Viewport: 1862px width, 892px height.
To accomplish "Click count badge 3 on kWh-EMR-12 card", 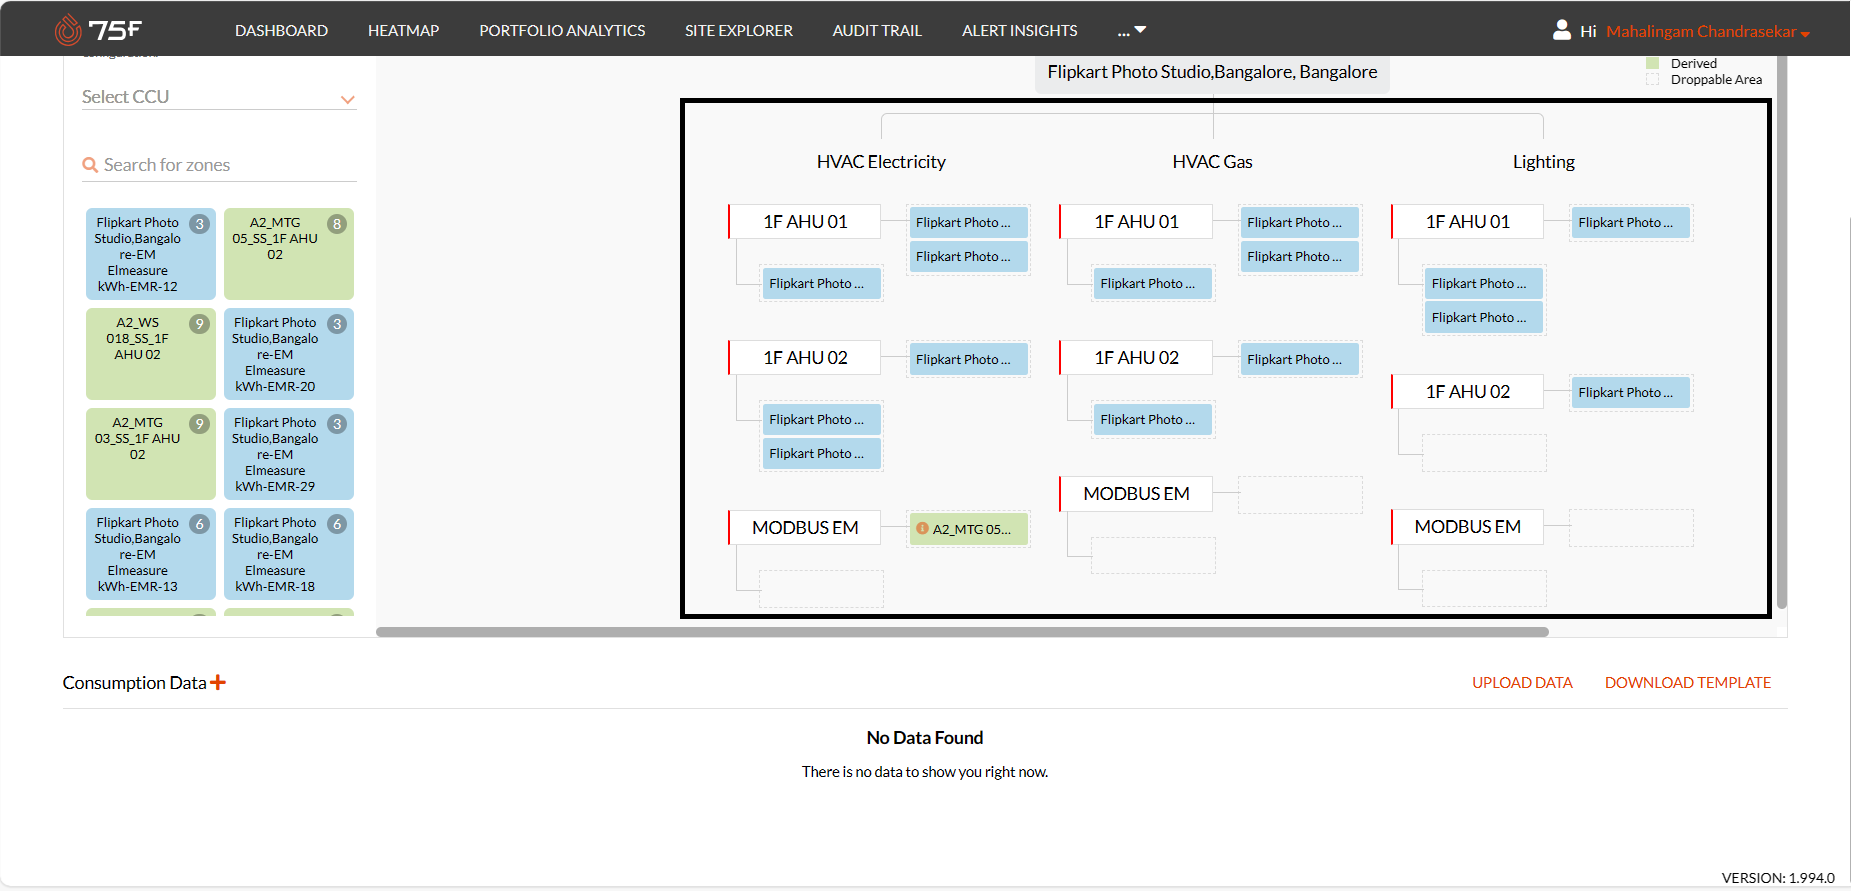I will (x=200, y=224).
